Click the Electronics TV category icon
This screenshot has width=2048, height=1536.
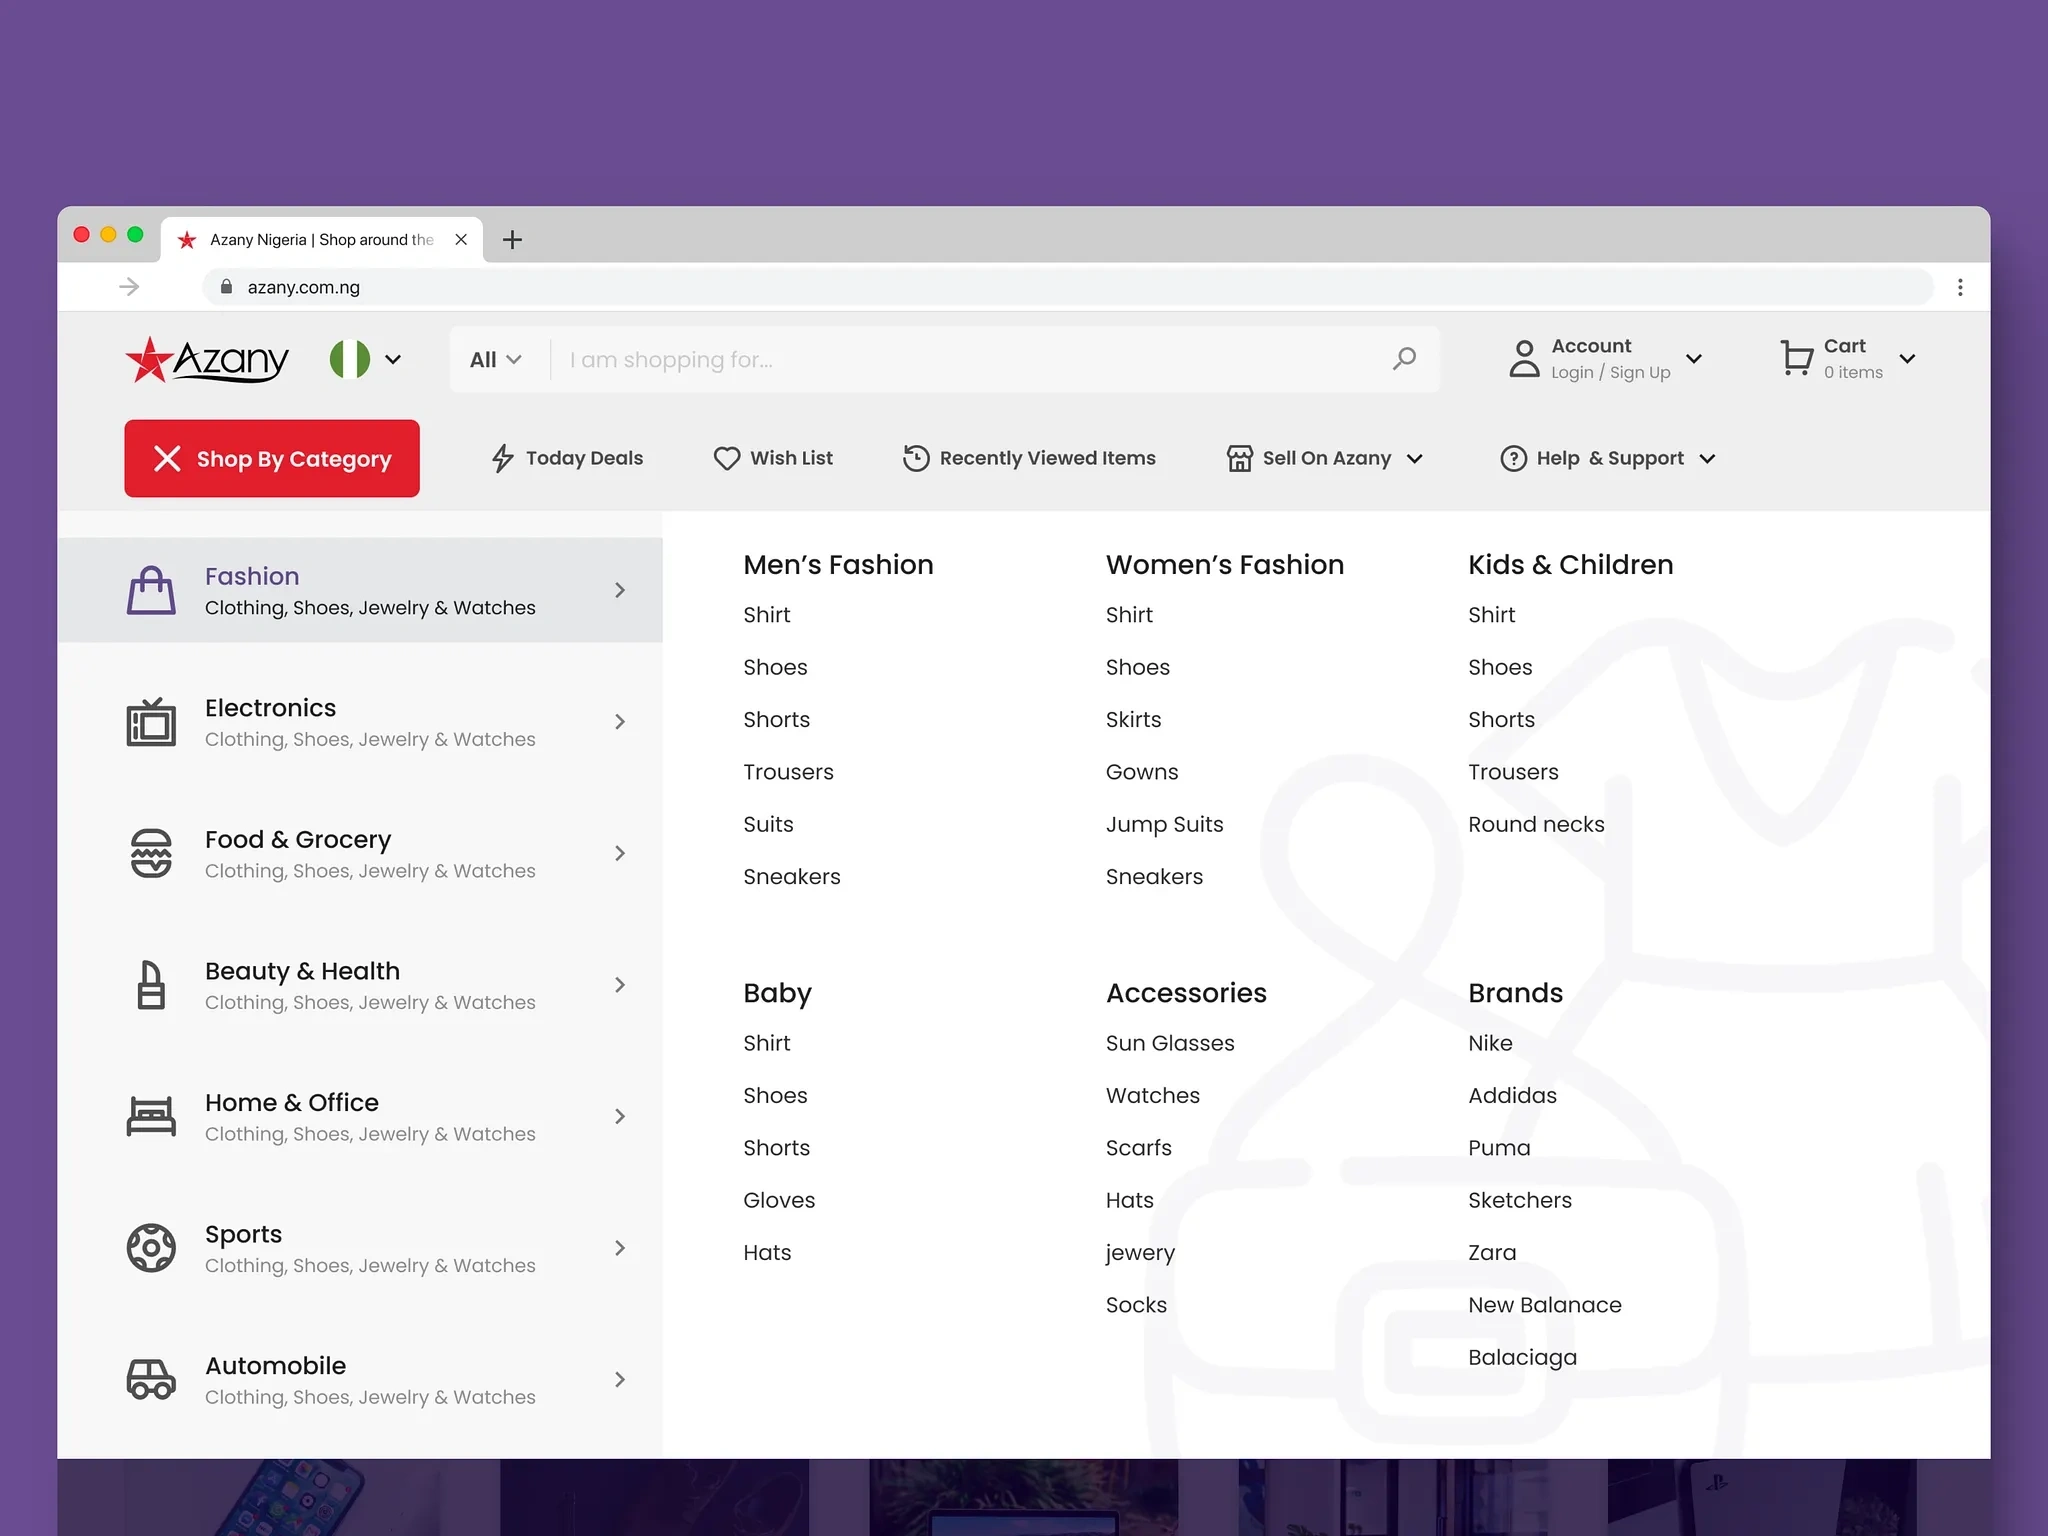coord(151,722)
